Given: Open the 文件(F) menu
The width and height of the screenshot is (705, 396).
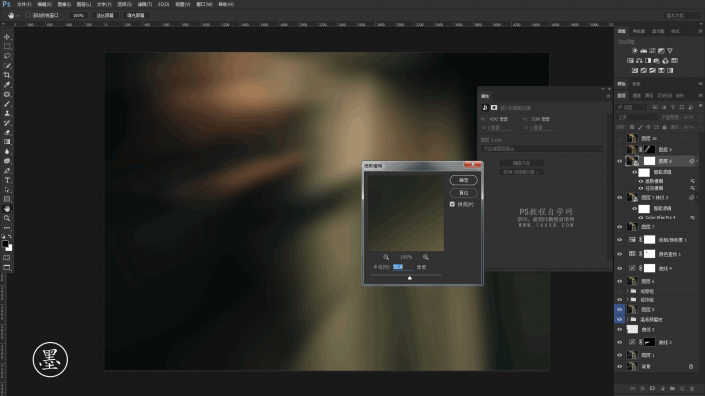Looking at the screenshot, I should [x=24, y=4].
